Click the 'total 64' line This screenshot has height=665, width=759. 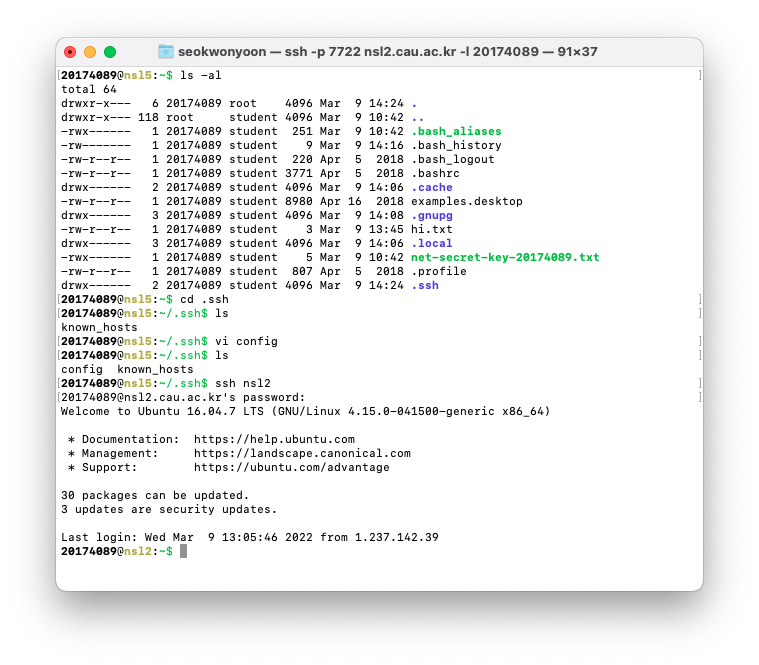(x=89, y=89)
